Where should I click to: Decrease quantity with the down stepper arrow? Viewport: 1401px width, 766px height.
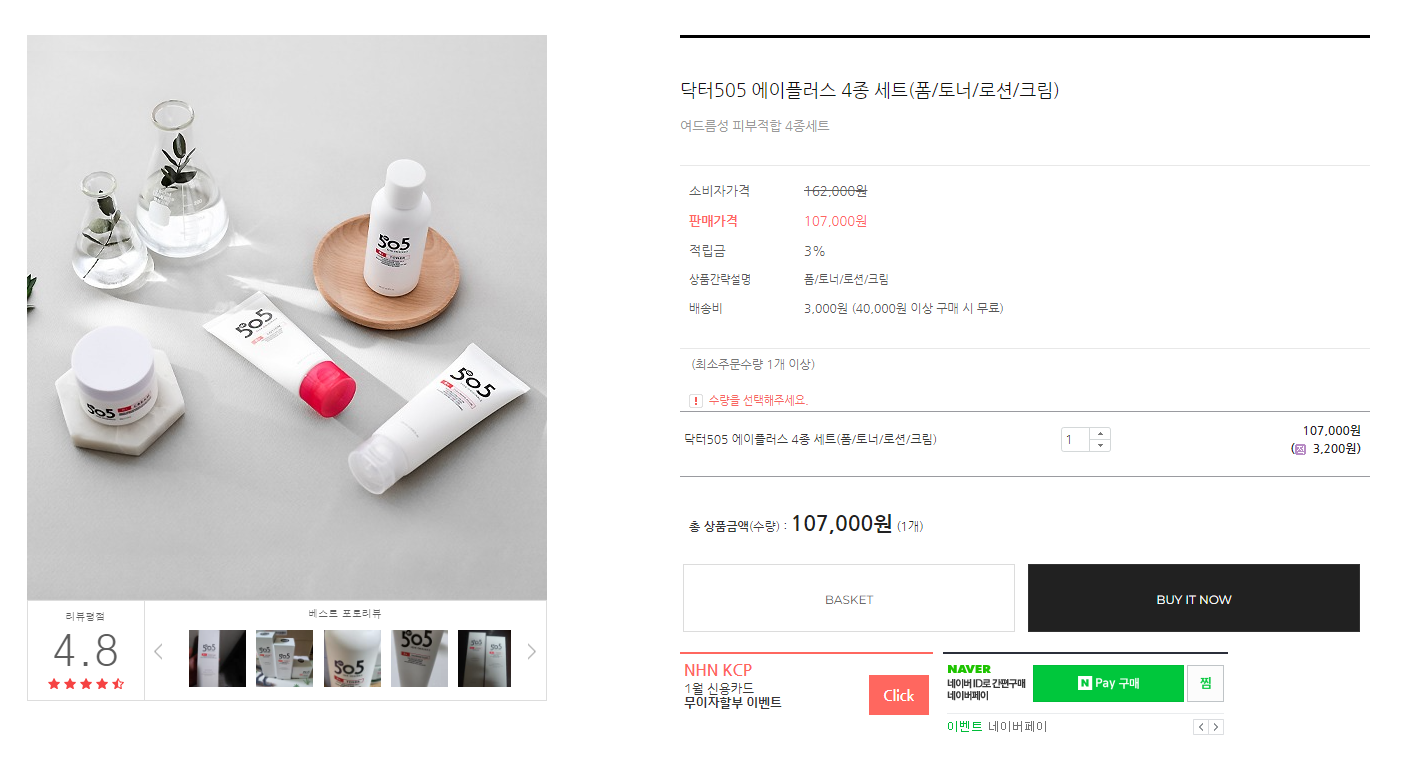click(x=1100, y=446)
